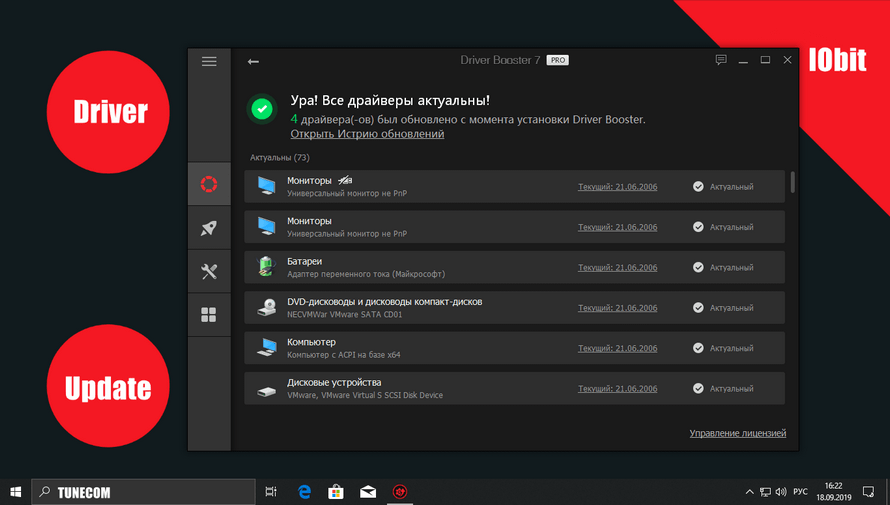This screenshot has width=890, height=505.
Task: Go back using the left arrow
Action: (253, 61)
